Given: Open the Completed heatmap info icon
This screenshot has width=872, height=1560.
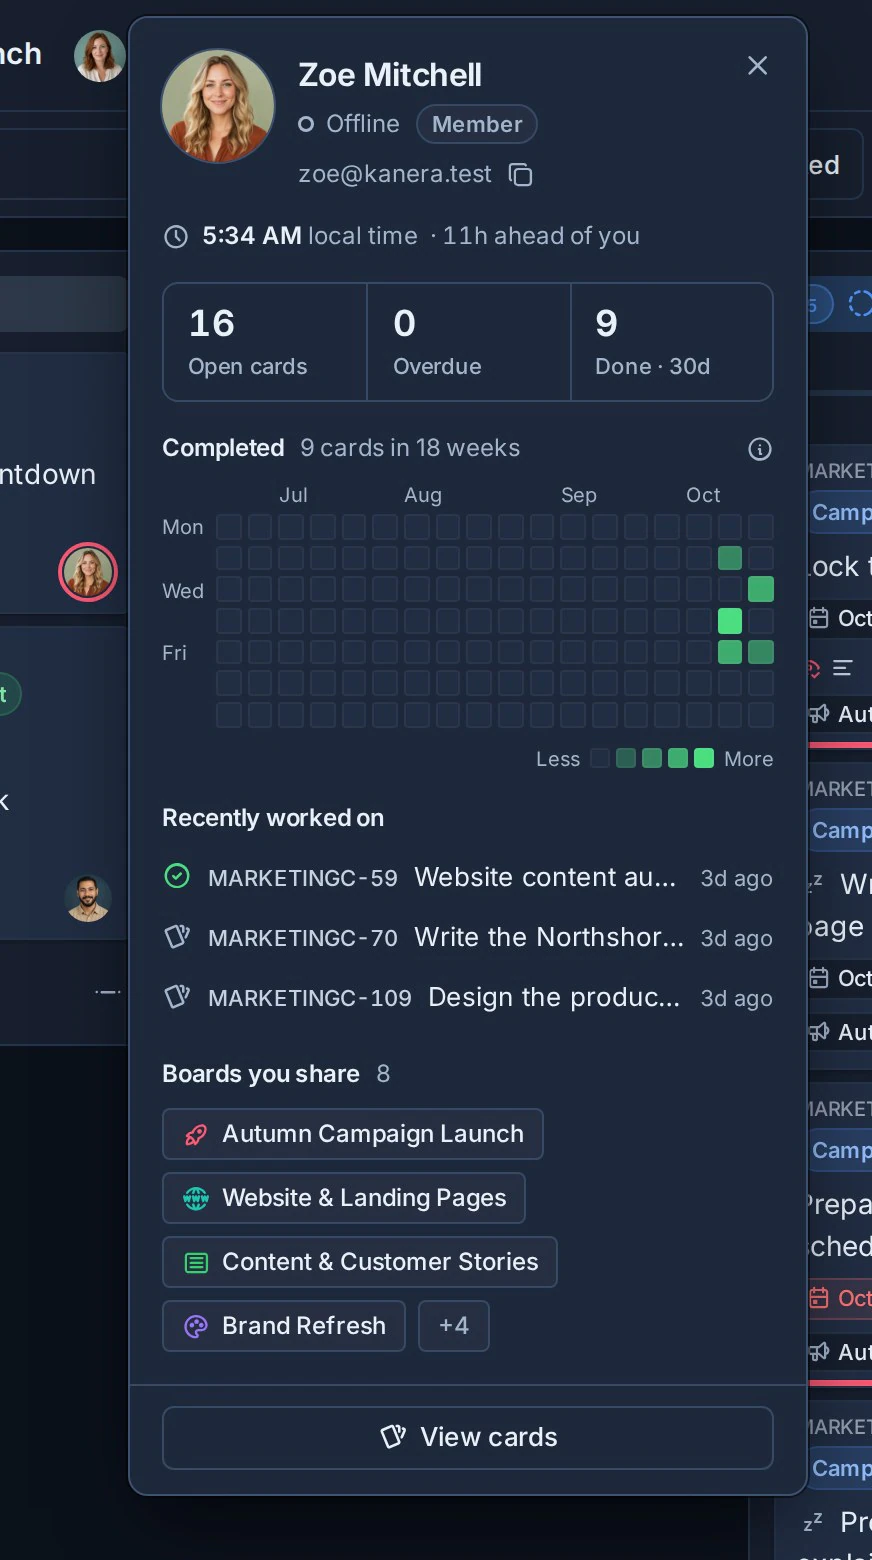Looking at the screenshot, I should pyautogui.click(x=760, y=449).
